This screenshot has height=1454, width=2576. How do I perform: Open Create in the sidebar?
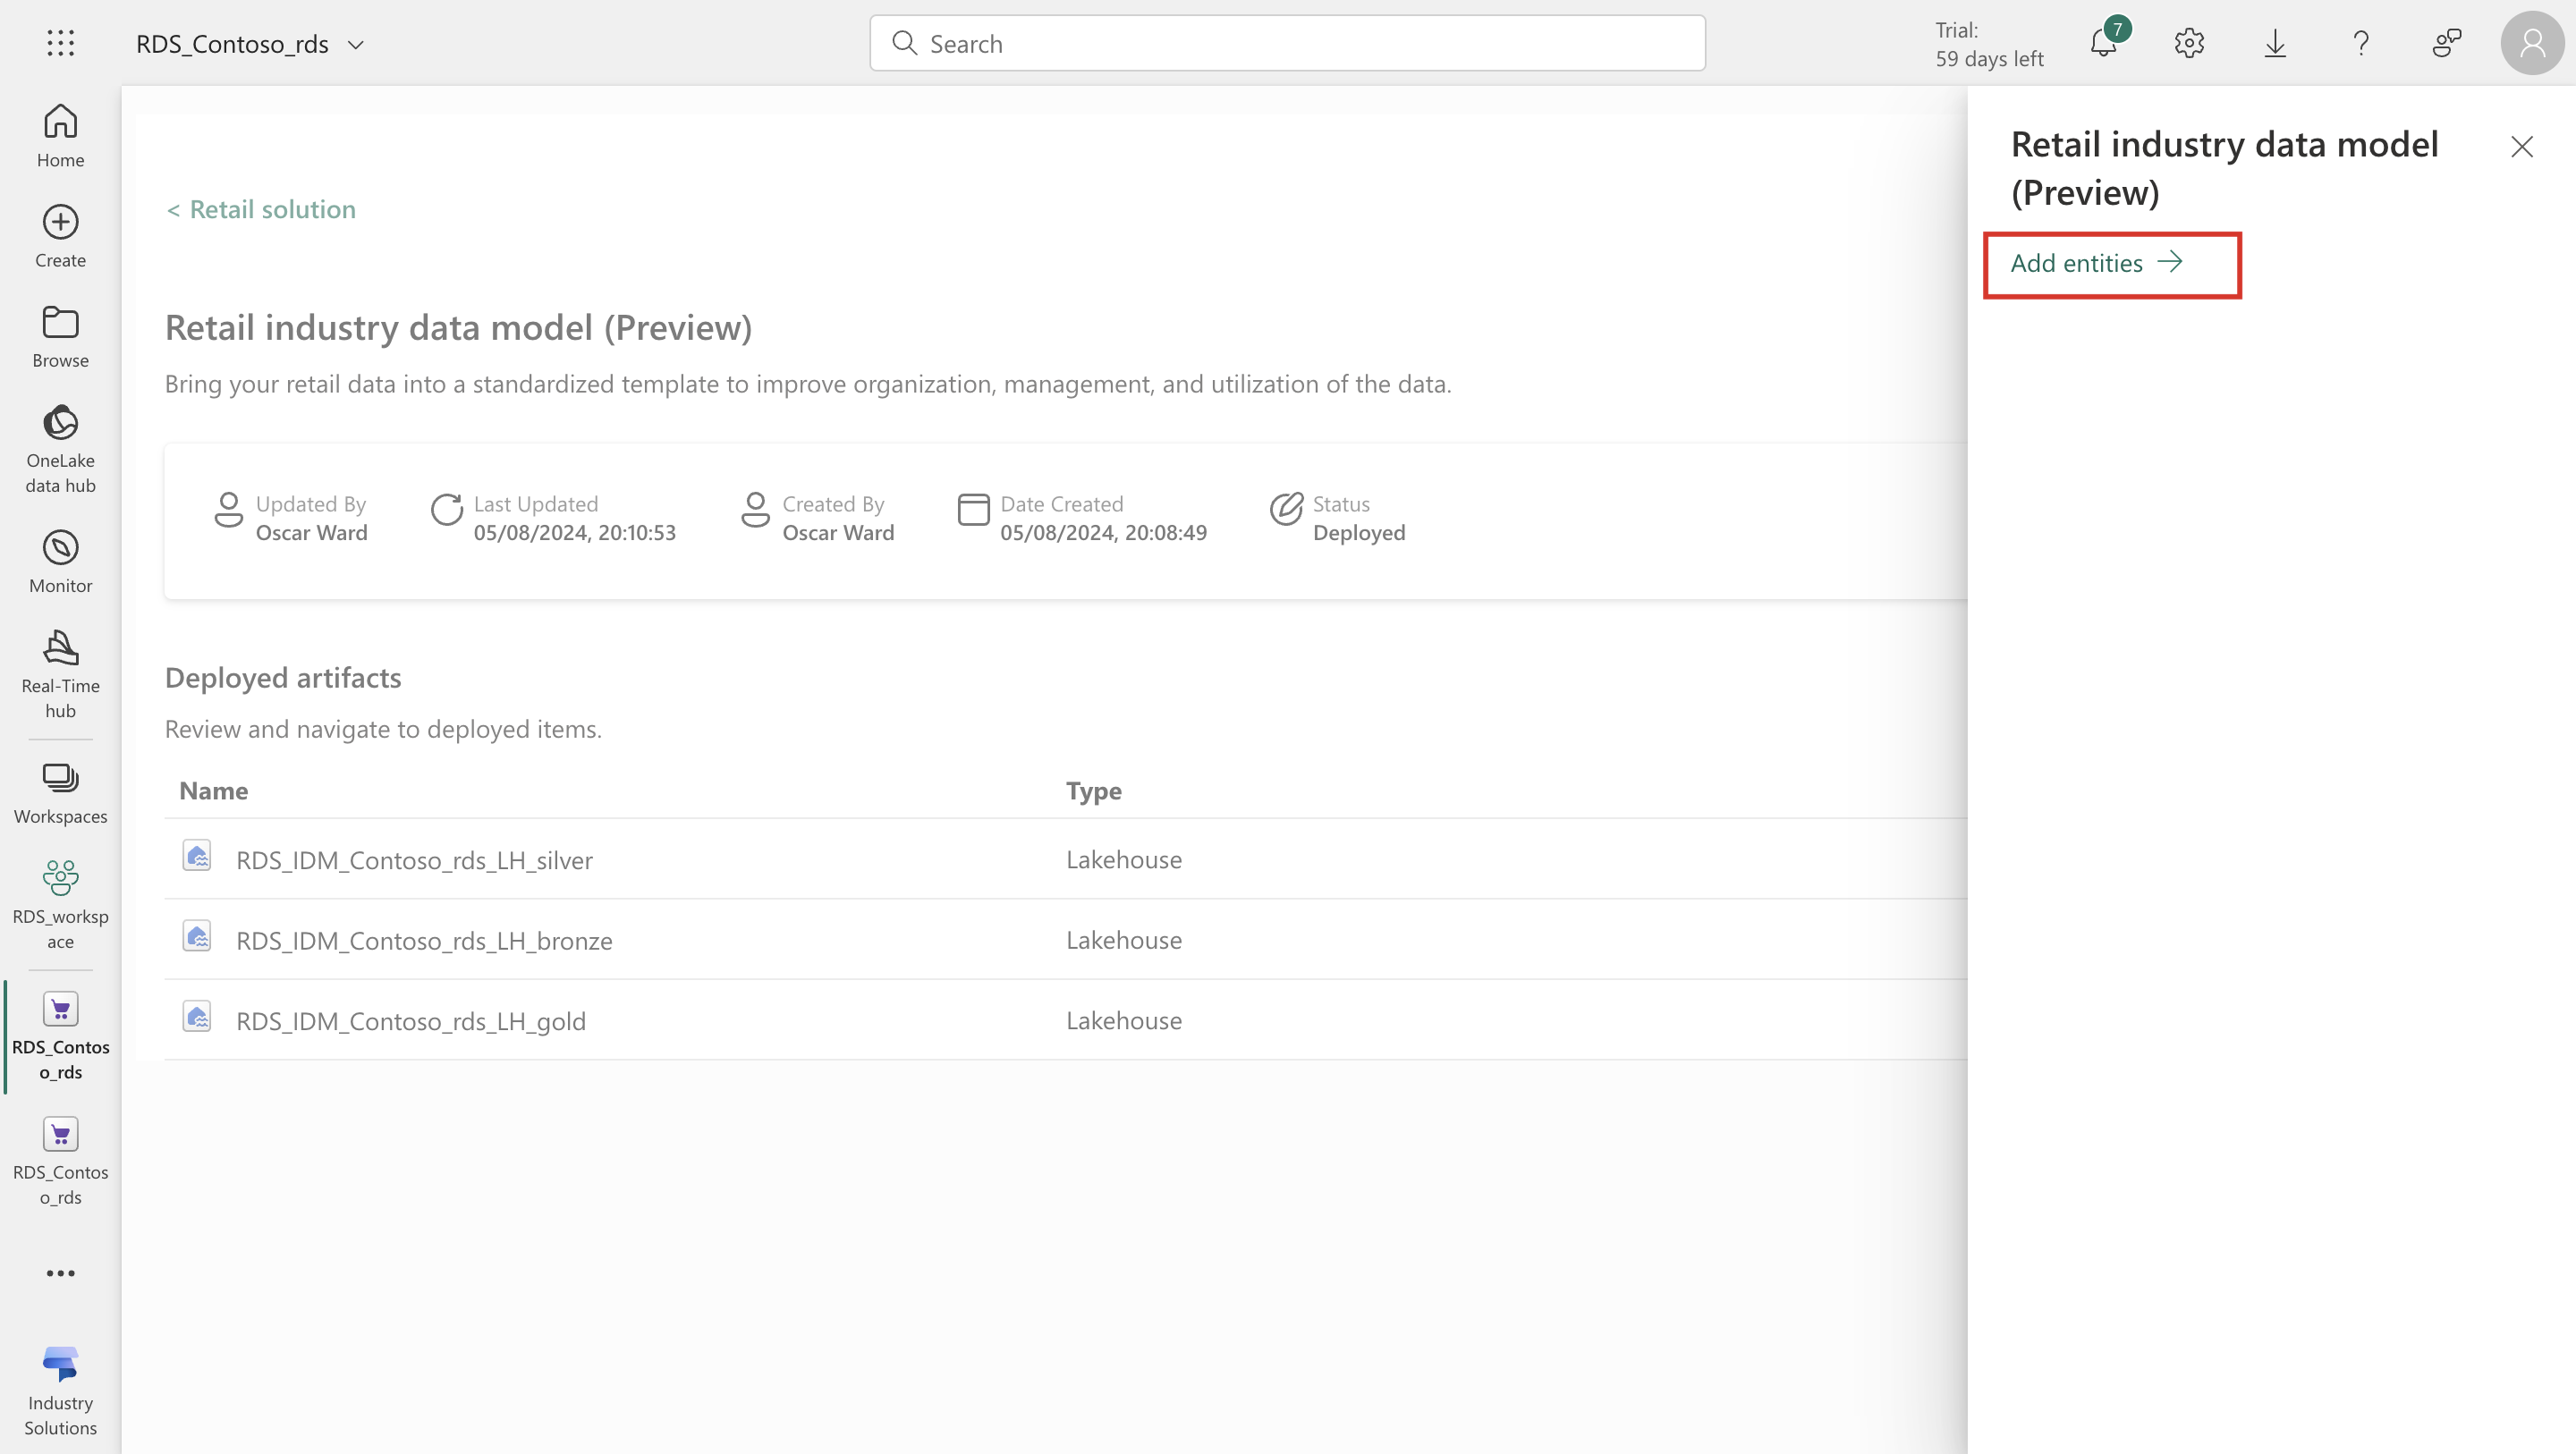pyautogui.click(x=60, y=237)
